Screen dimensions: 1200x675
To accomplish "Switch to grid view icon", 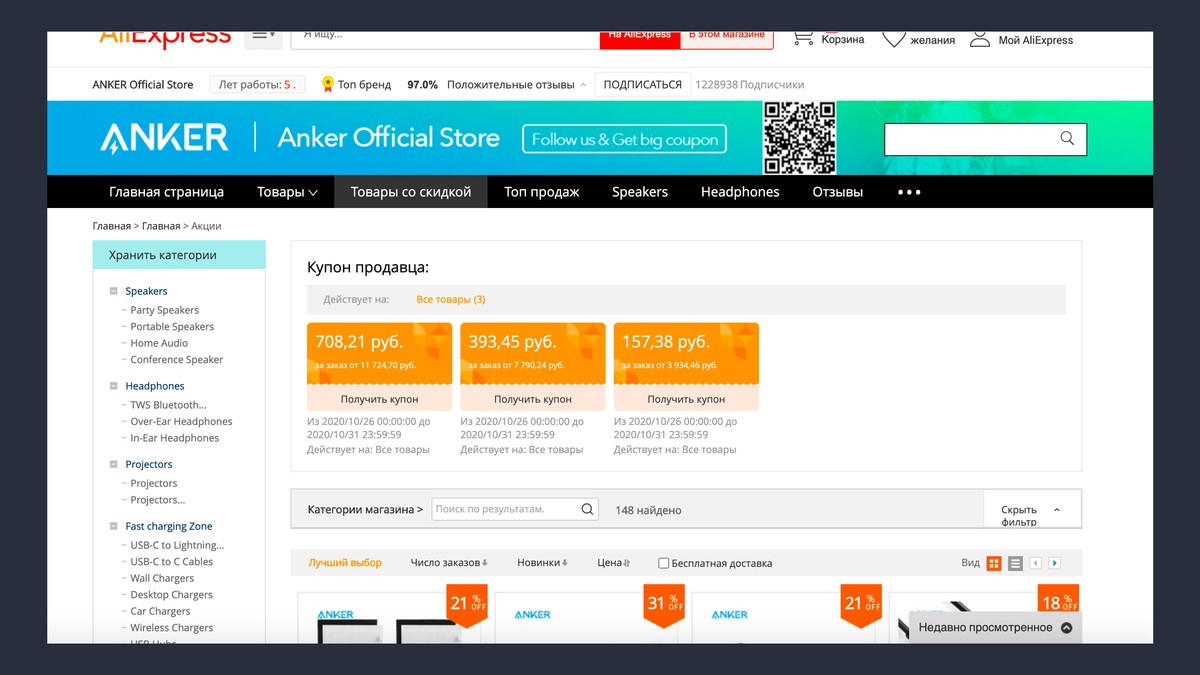I will (994, 563).
